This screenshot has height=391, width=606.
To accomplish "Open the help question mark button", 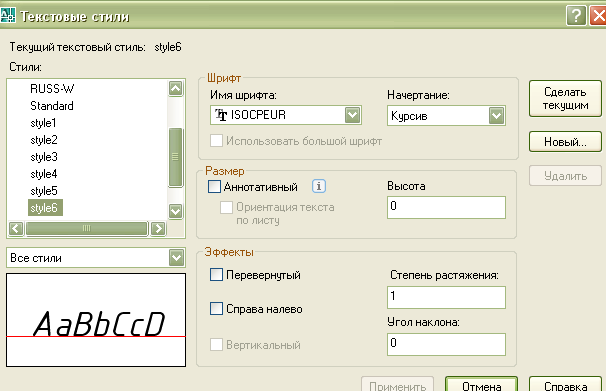I will (576, 16).
